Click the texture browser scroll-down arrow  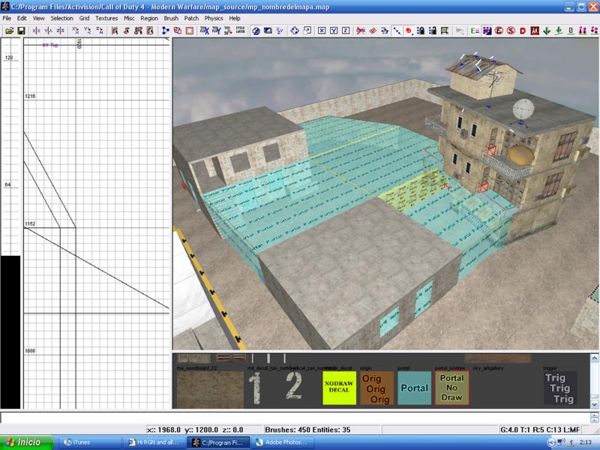tap(594, 404)
